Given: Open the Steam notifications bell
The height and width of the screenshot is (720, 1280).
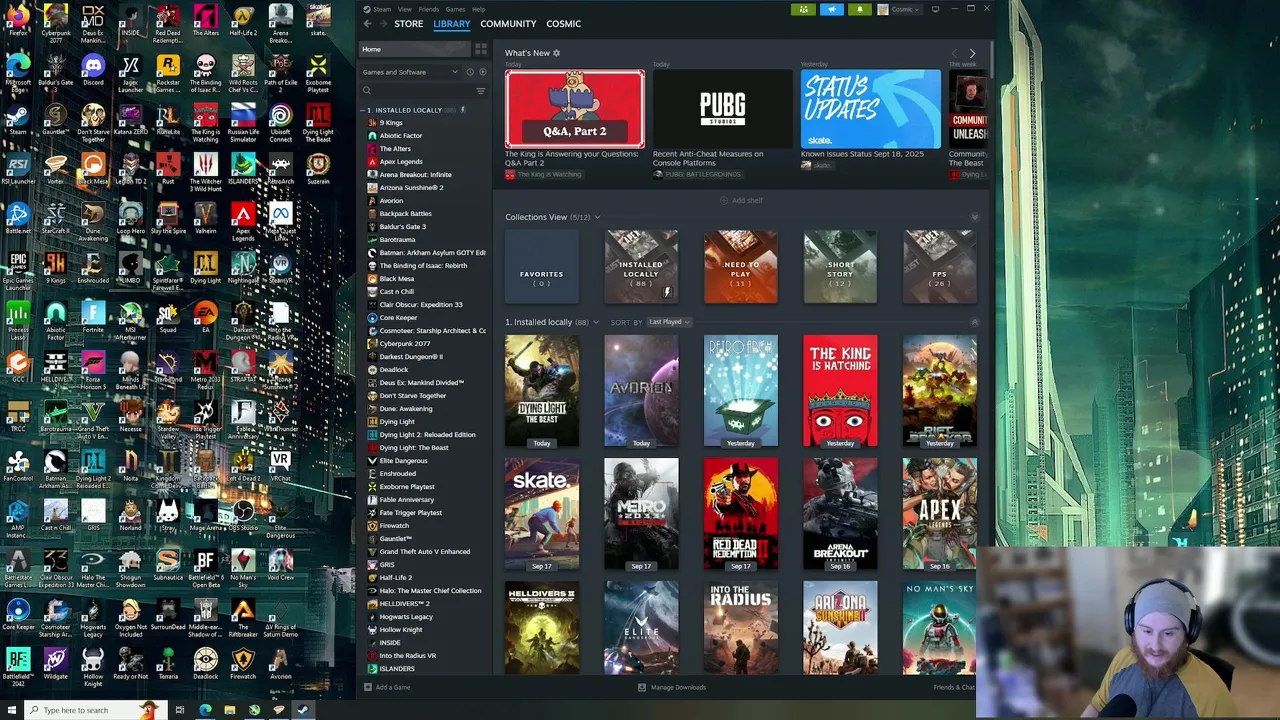Looking at the screenshot, I should click(x=860, y=9).
